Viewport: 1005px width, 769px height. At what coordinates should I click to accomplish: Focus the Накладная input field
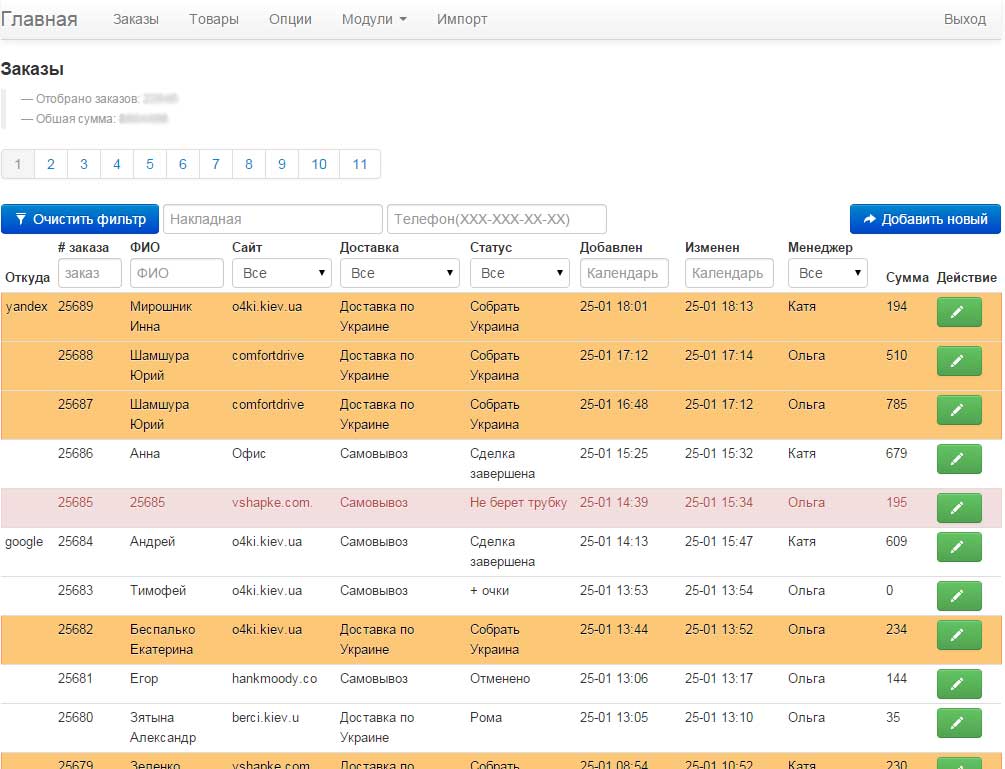(x=273, y=219)
